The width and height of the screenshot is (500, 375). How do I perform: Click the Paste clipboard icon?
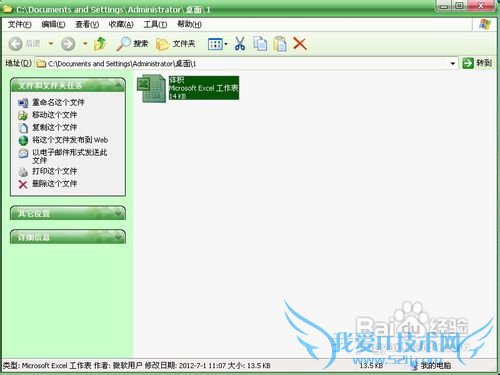point(280,44)
